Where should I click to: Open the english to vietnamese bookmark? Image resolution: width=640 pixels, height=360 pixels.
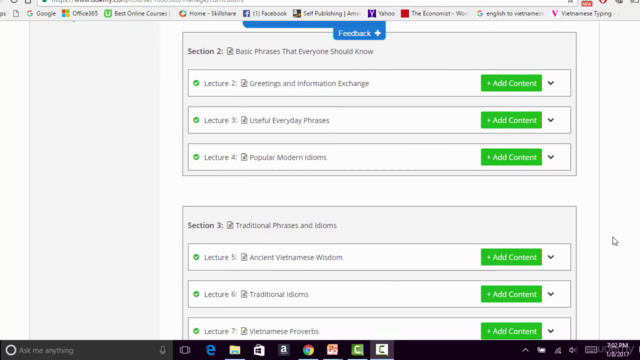click(510, 13)
